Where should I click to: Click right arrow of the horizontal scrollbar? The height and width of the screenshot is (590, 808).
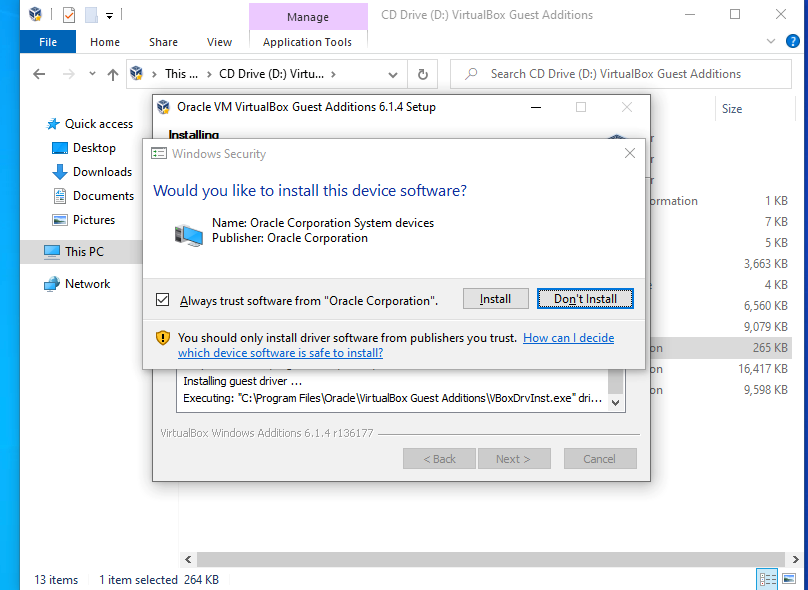(795, 559)
